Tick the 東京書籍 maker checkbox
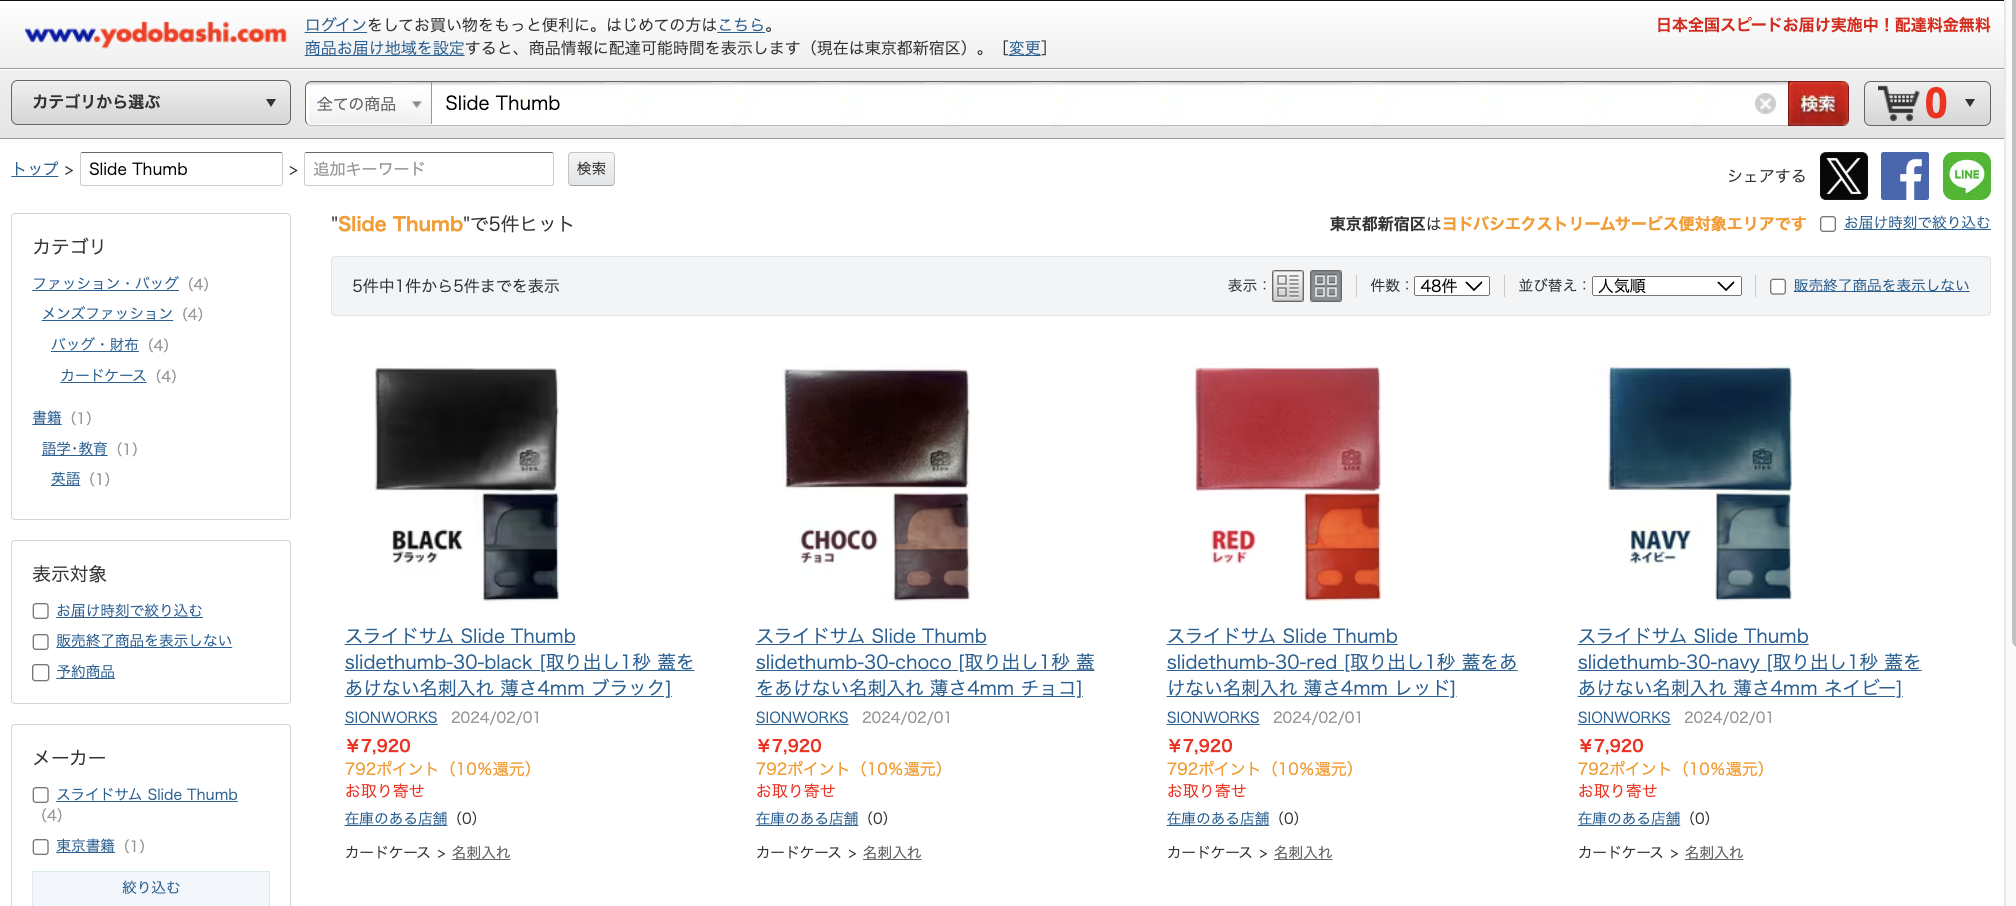 (41, 847)
